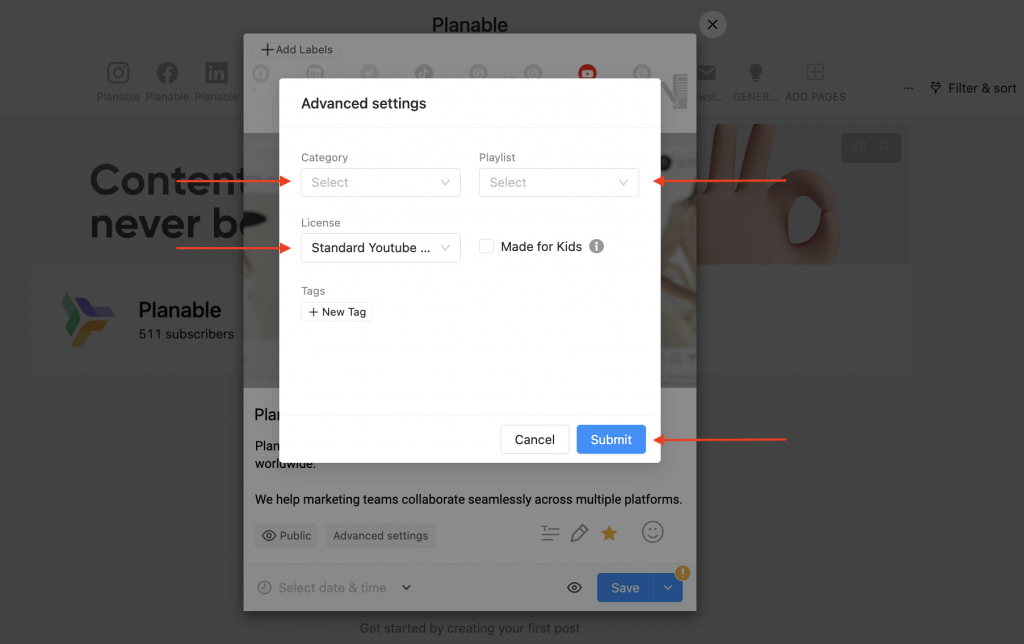Open the Filter & sort menu

973,88
